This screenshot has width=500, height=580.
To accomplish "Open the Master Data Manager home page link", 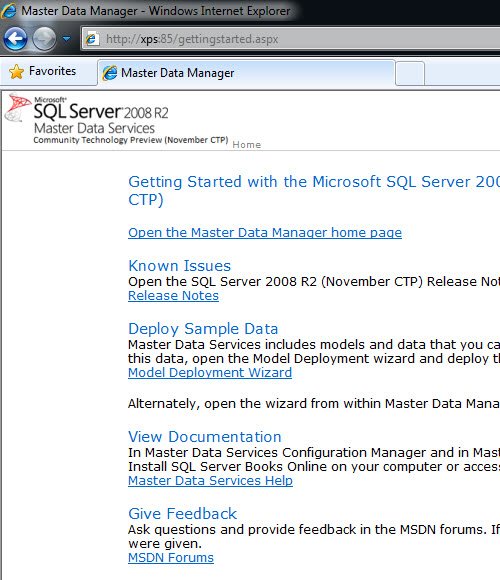I will coord(265,233).
